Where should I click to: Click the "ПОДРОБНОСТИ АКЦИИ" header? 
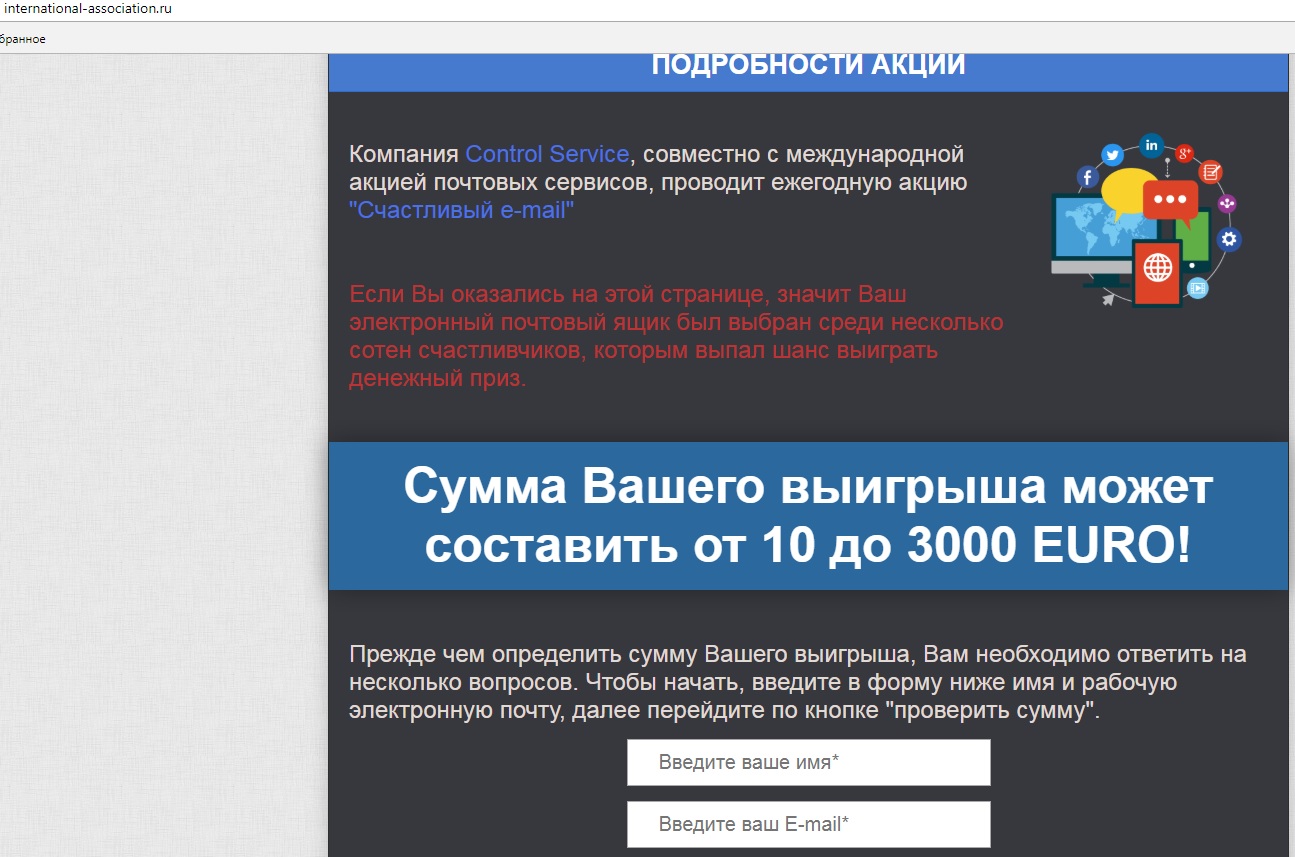[x=808, y=66]
